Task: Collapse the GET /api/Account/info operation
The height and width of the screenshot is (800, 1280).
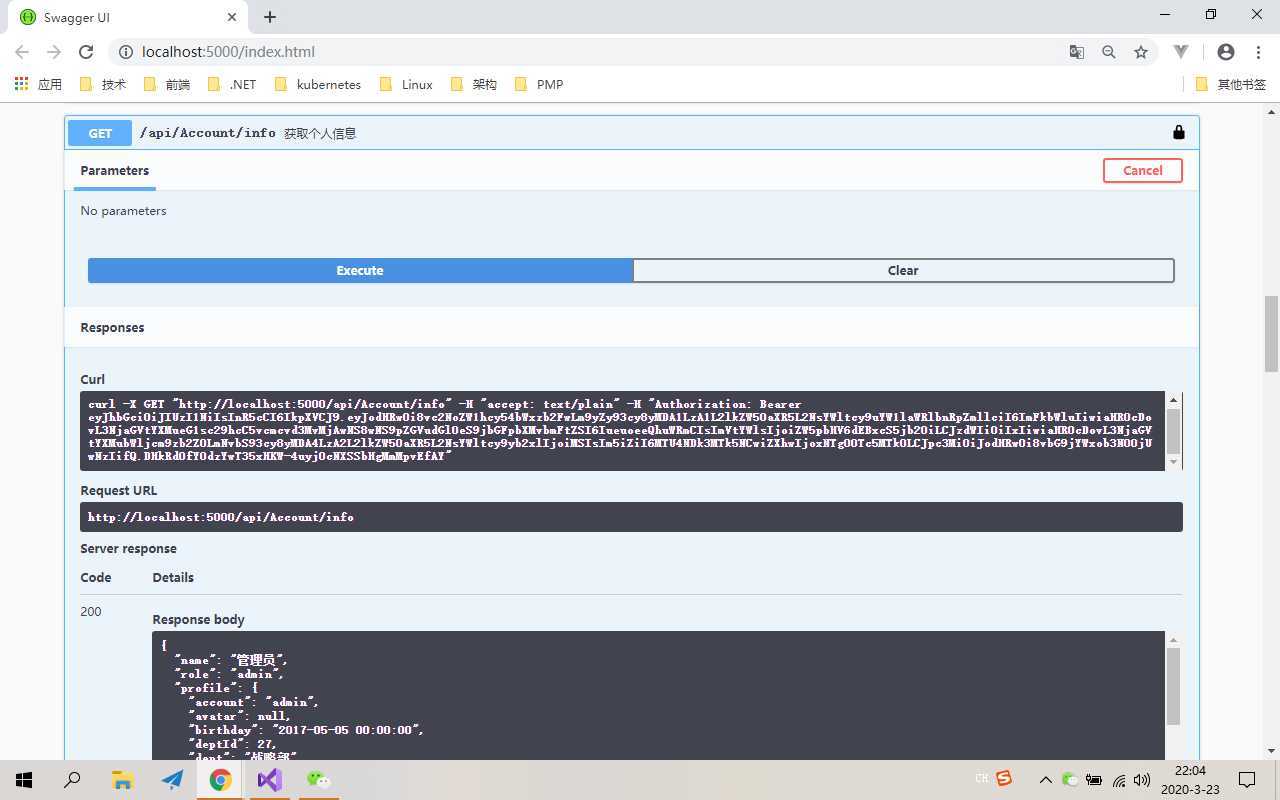Action: (x=632, y=132)
